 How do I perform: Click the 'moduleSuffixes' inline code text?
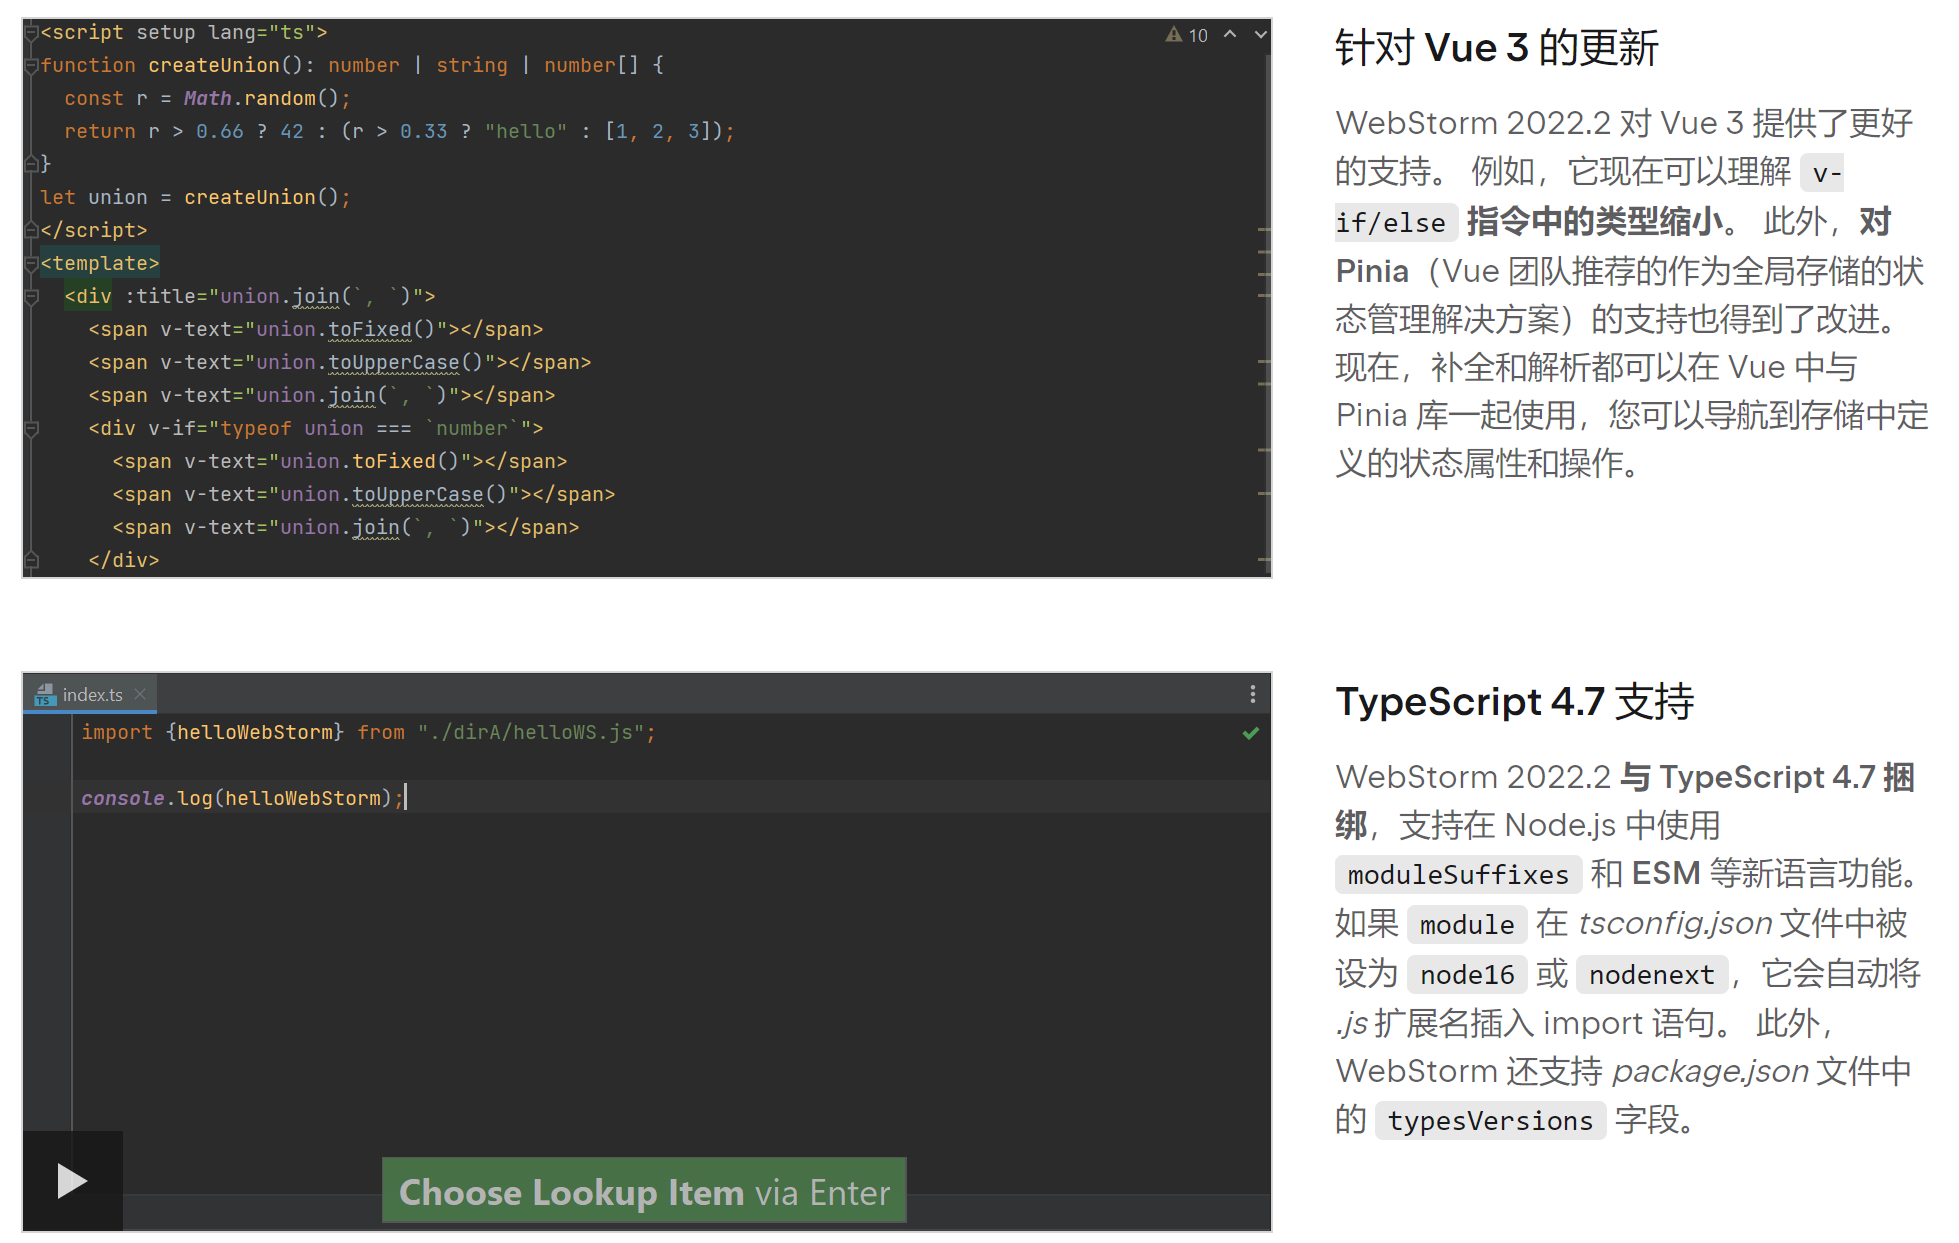click(x=1458, y=875)
